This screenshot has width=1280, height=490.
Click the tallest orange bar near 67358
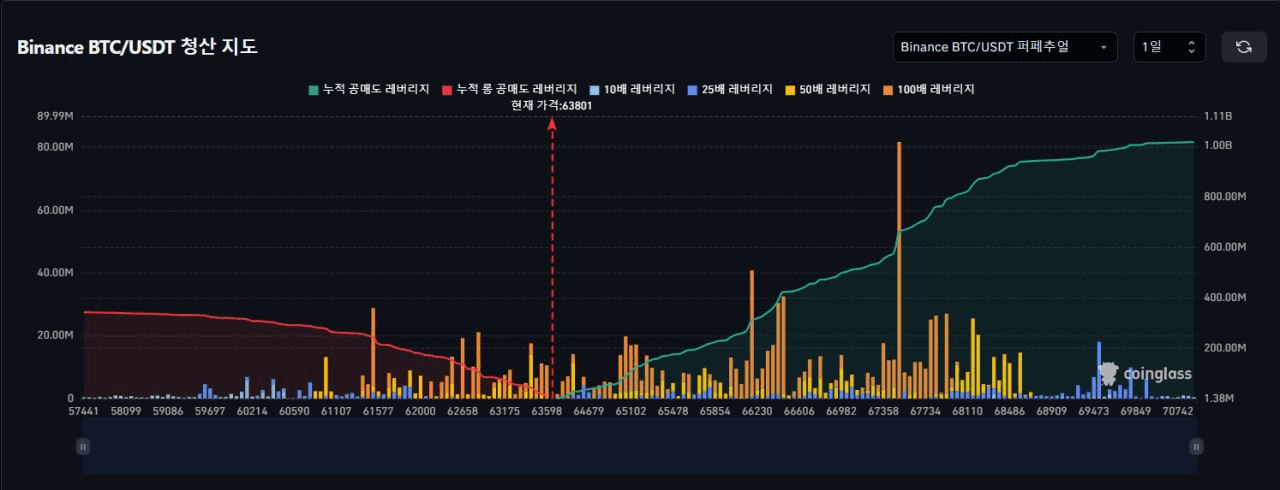click(x=899, y=269)
